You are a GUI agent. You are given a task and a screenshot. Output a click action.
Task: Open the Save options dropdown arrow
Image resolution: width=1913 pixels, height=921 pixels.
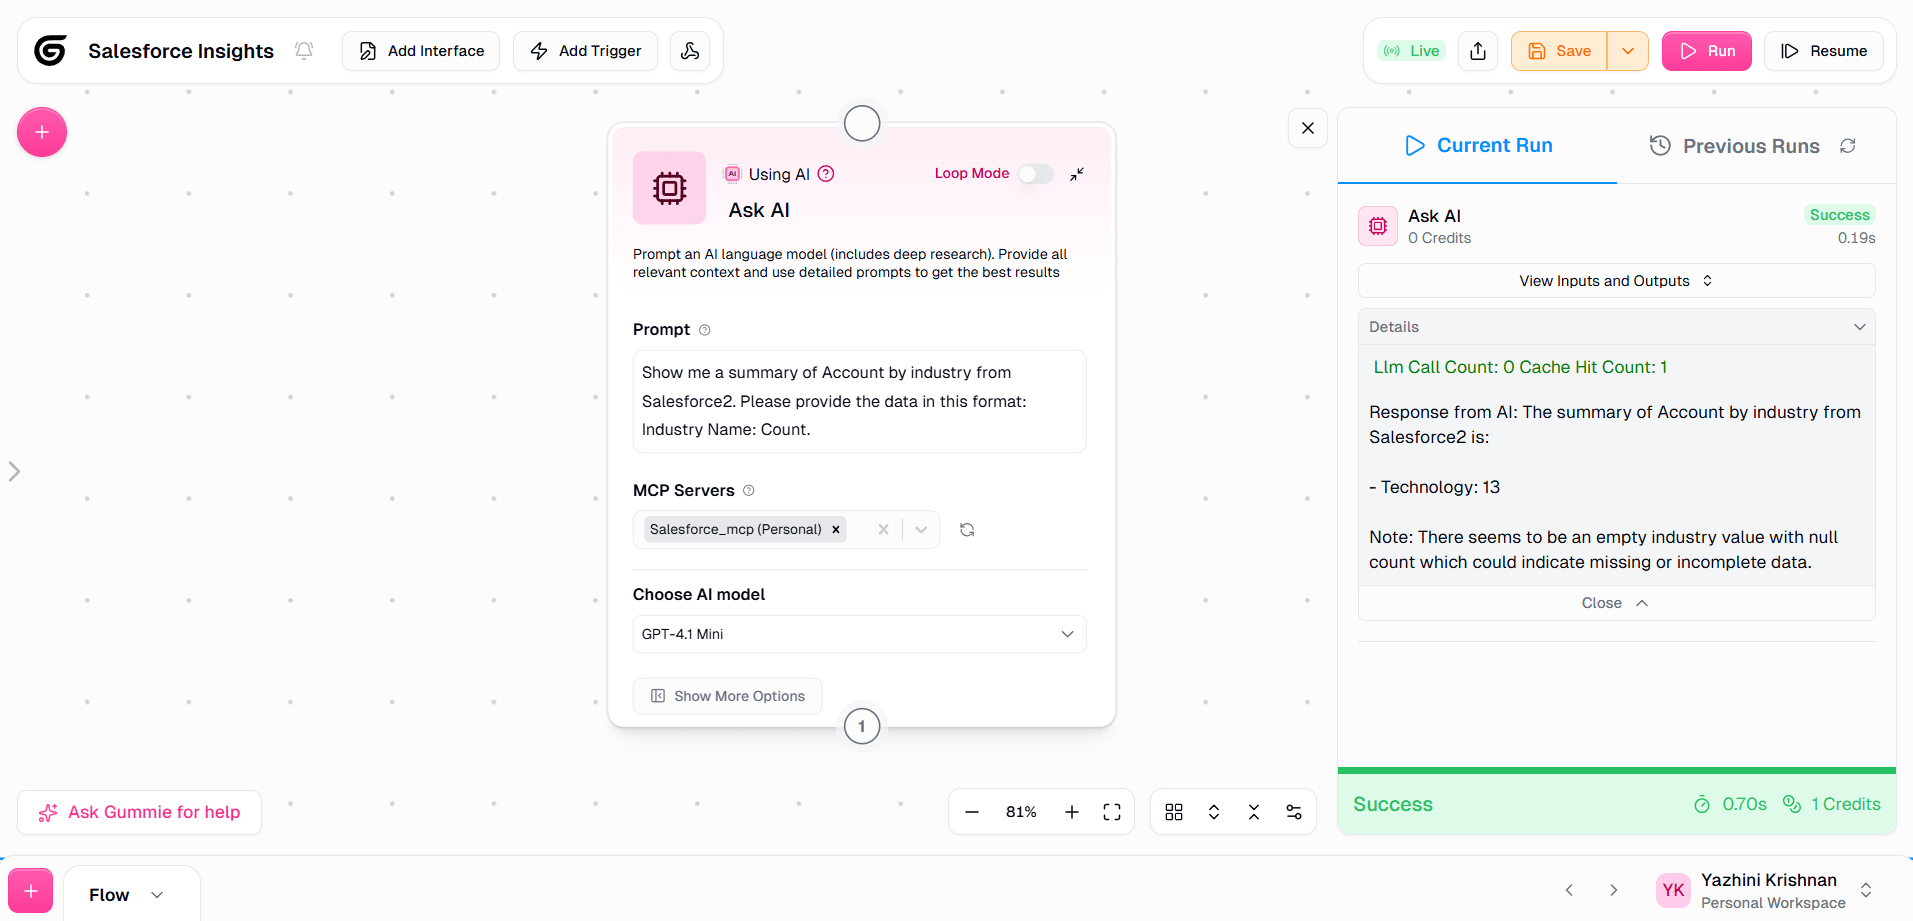1628,51
